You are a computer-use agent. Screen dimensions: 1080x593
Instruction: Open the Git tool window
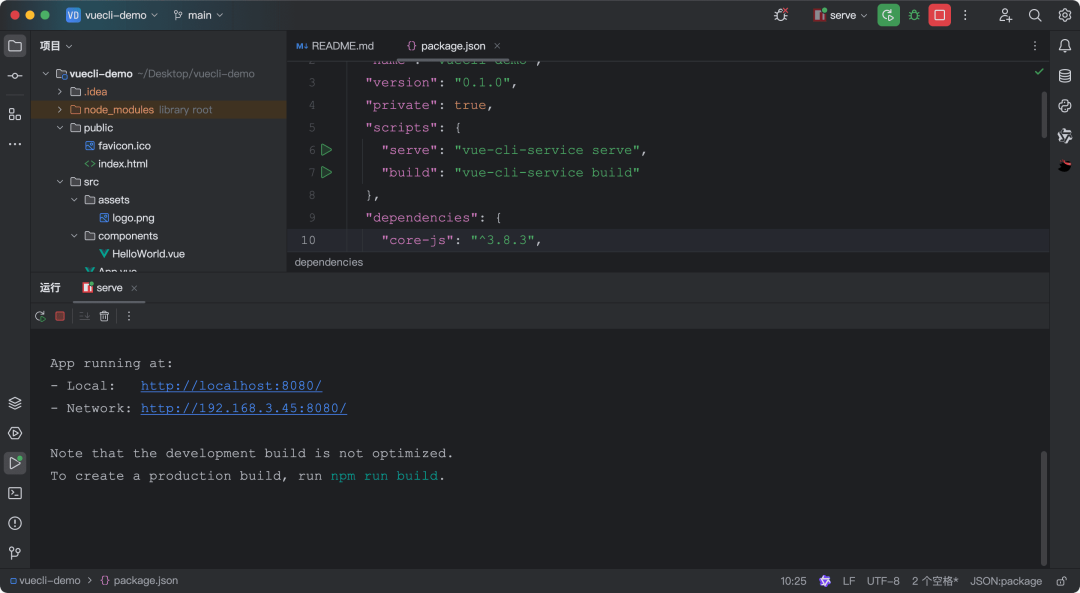click(x=14, y=553)
